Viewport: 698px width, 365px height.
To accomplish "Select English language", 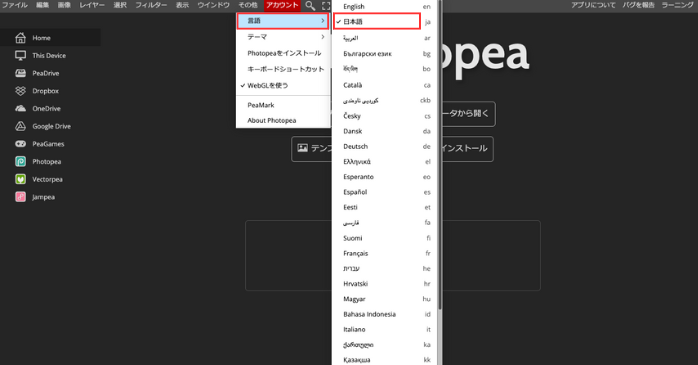I will tap(385, 7).
